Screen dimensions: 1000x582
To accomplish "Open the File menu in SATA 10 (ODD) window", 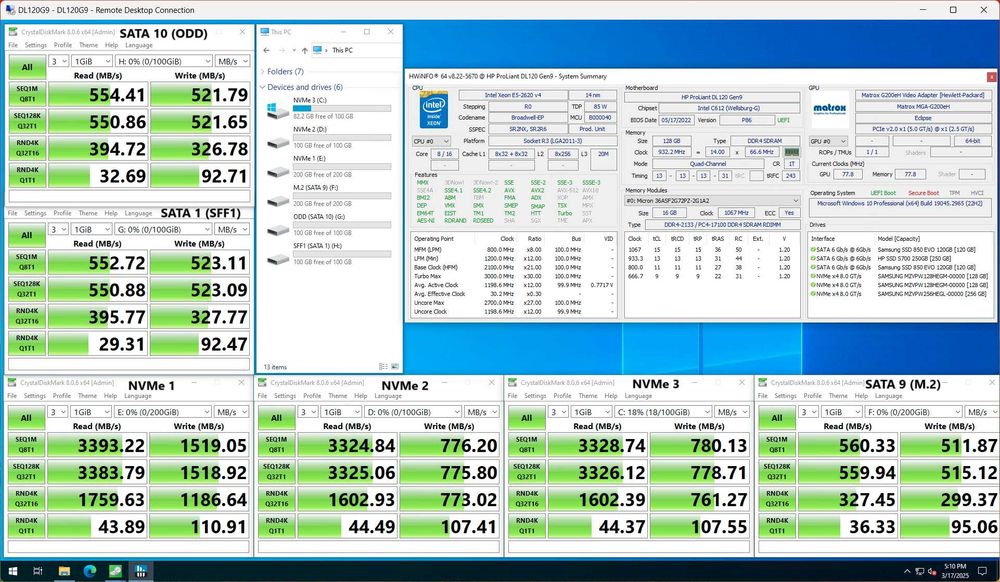I will 13,45.
